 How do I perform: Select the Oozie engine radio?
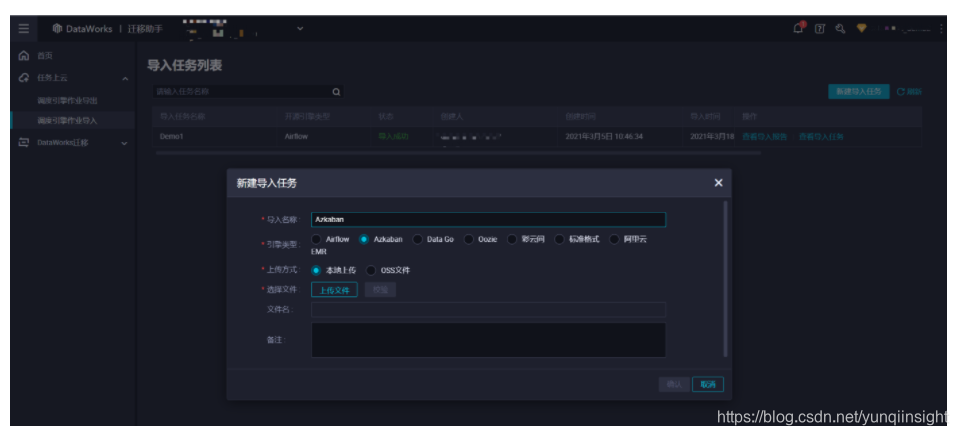point(468,239)
